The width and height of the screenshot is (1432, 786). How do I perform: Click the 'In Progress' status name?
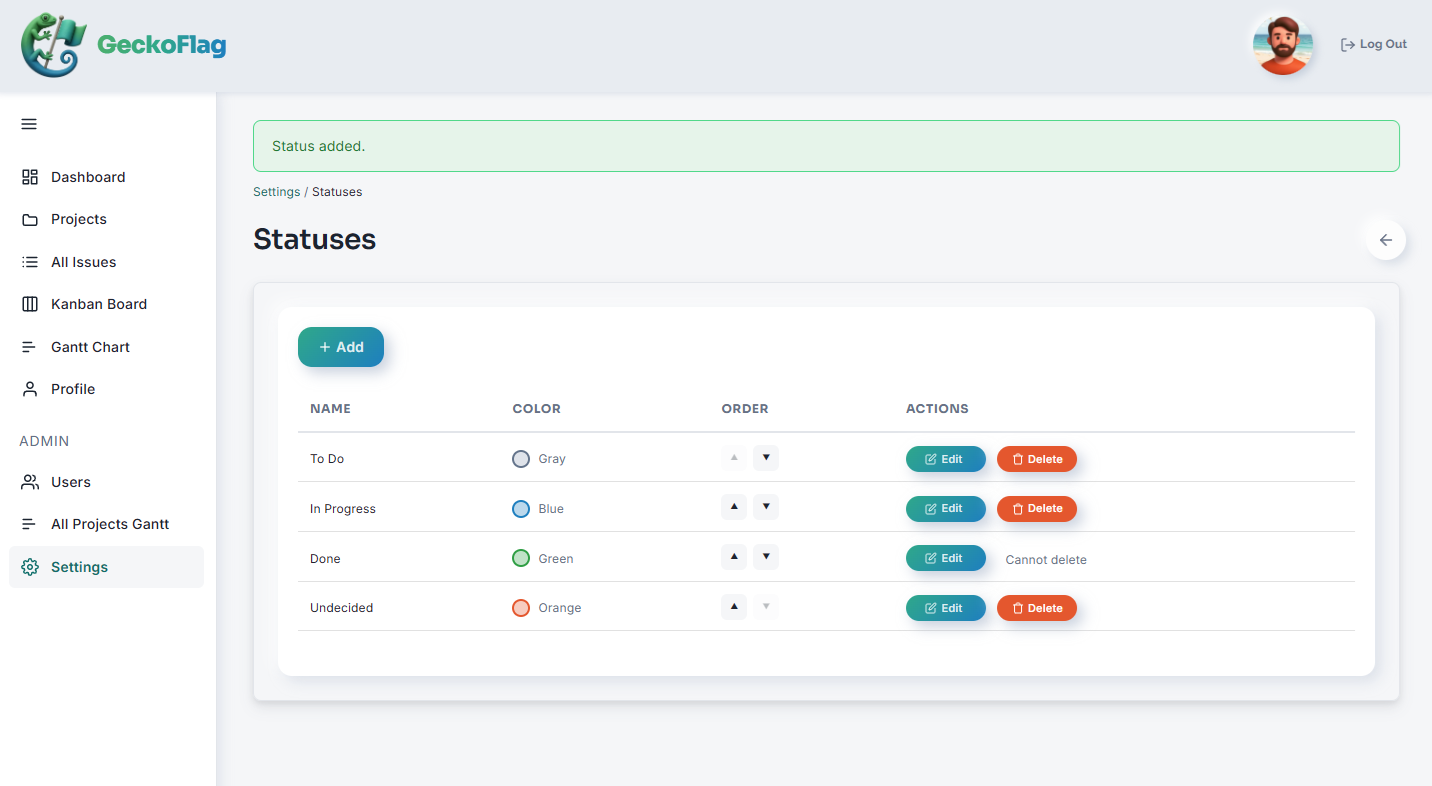[x=343, y=509]
